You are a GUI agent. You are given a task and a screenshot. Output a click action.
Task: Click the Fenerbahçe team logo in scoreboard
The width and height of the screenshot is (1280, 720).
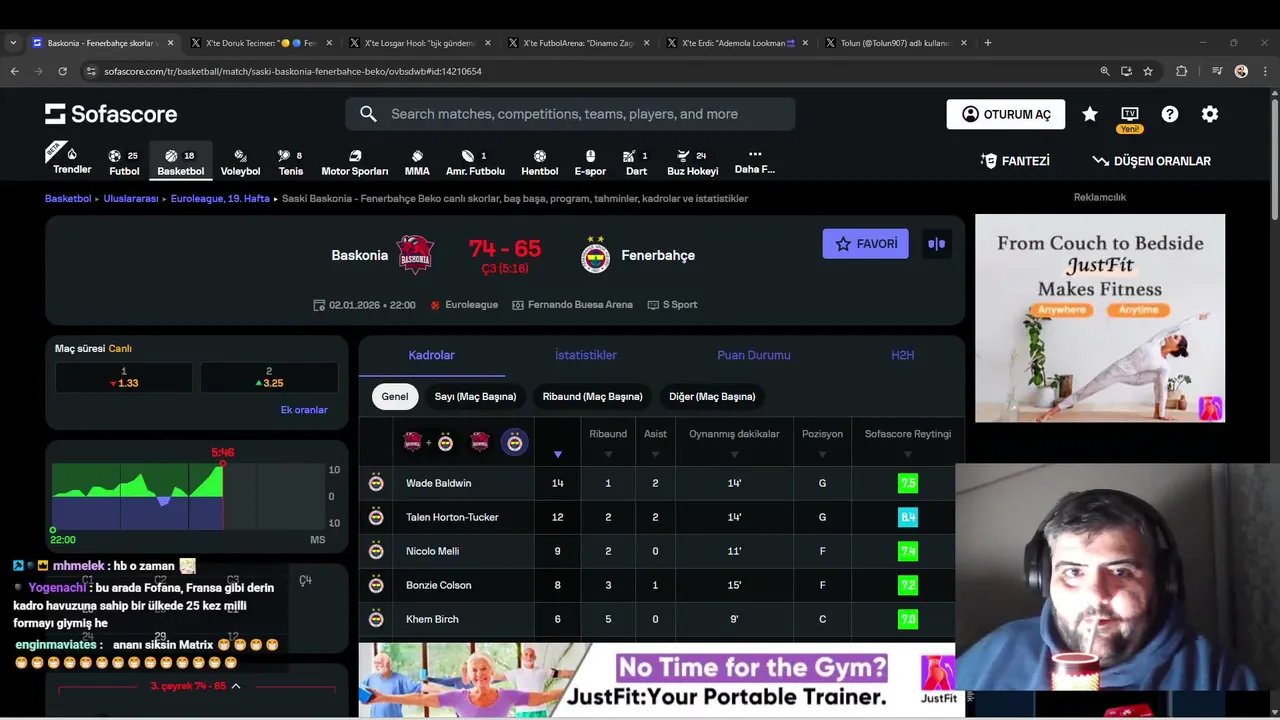pos(596,256)
